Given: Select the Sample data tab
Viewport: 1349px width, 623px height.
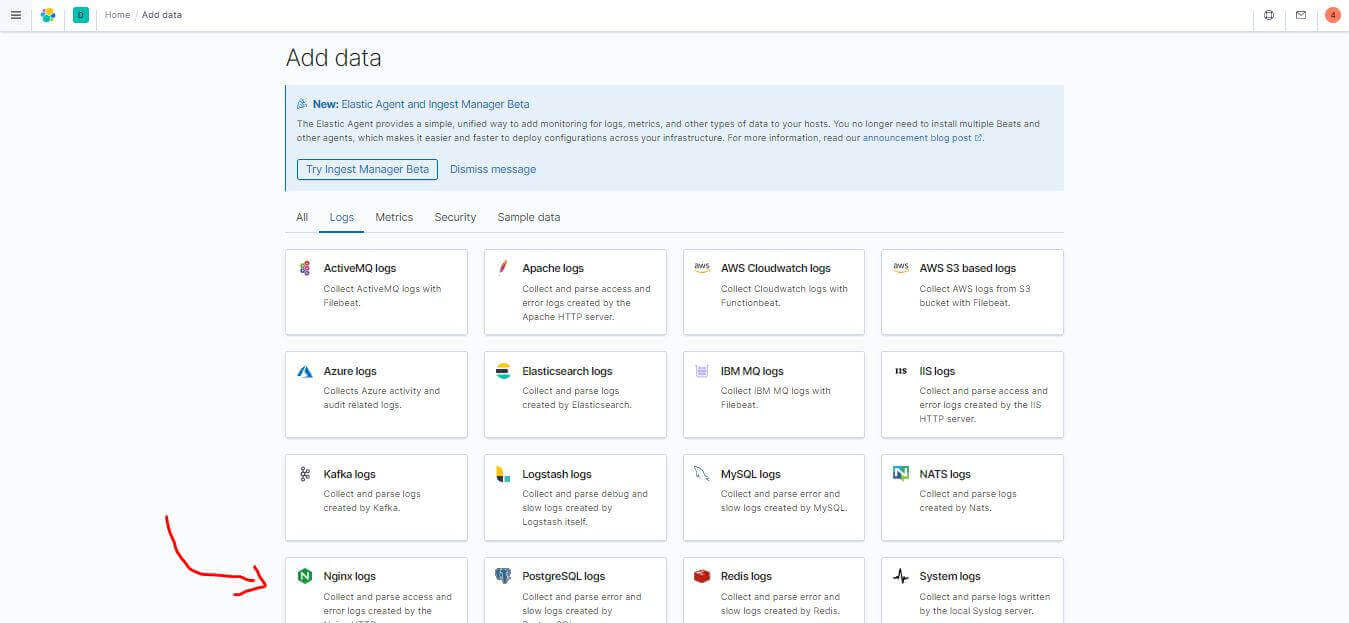Looking at the screenshot, I should point(529,217).
